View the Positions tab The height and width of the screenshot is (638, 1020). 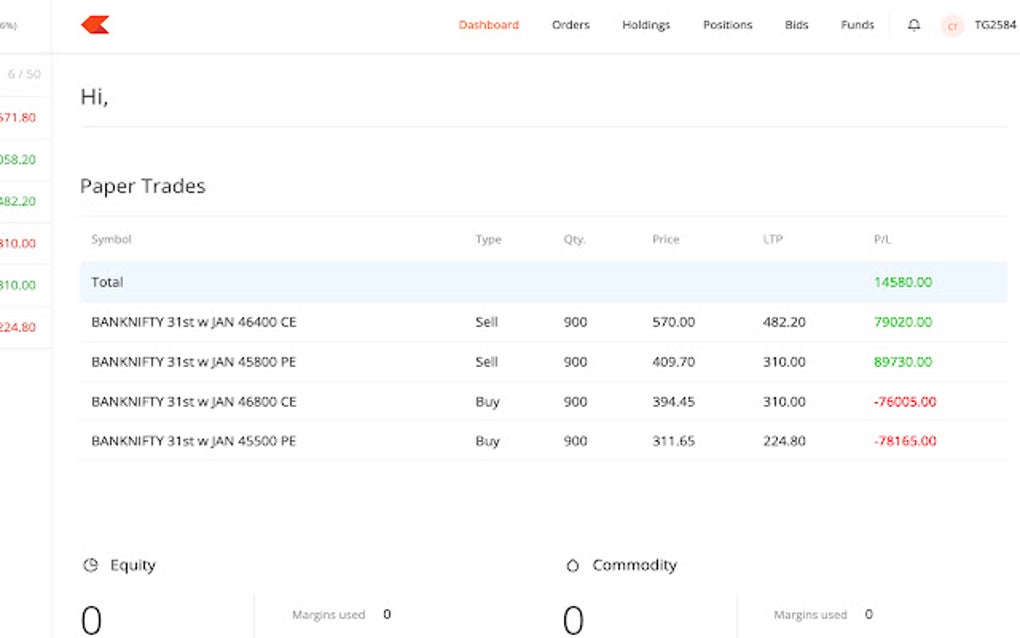pyautogui.click(x=727, y=25)
